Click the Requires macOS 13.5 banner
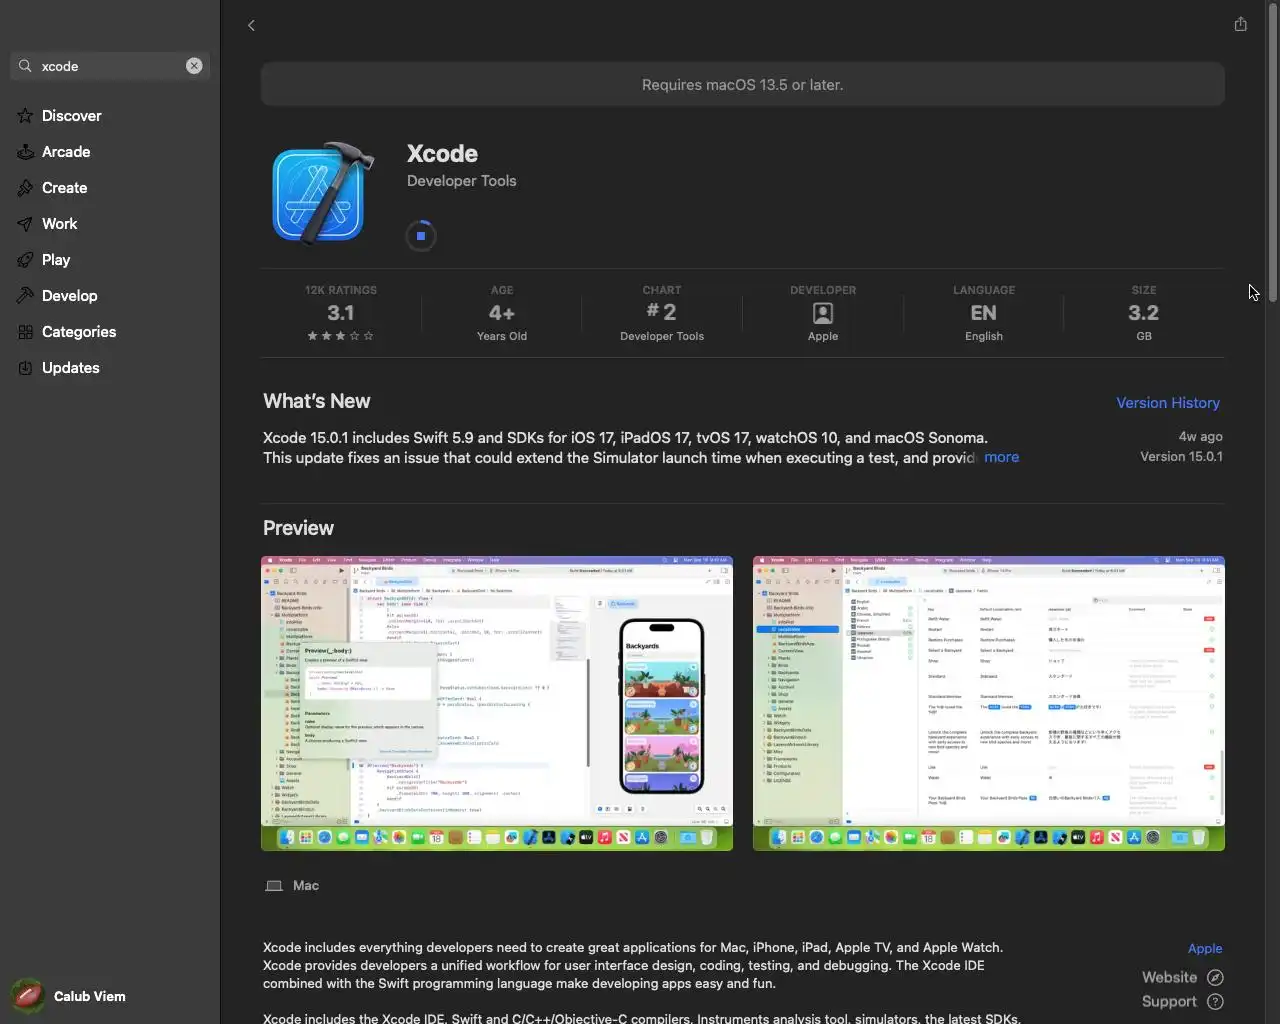This screenshot has height=1024, width=1280. [x=743, y=85]
